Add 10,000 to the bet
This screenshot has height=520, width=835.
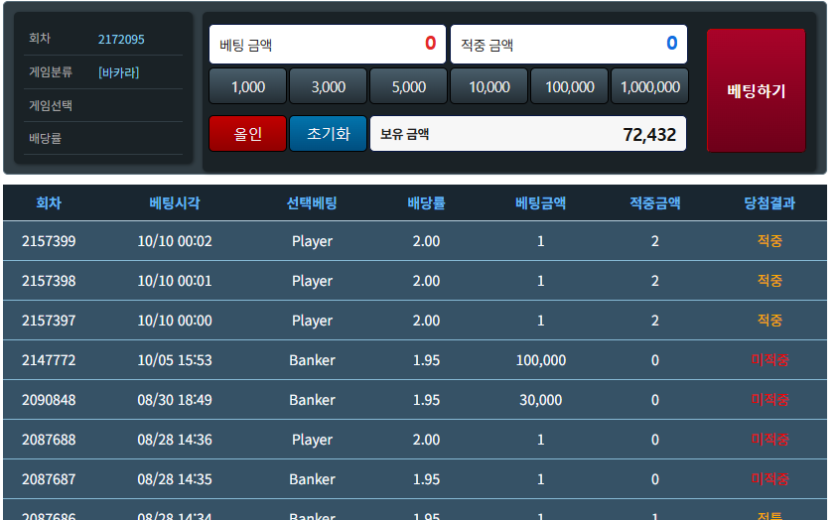pos(489,86)
